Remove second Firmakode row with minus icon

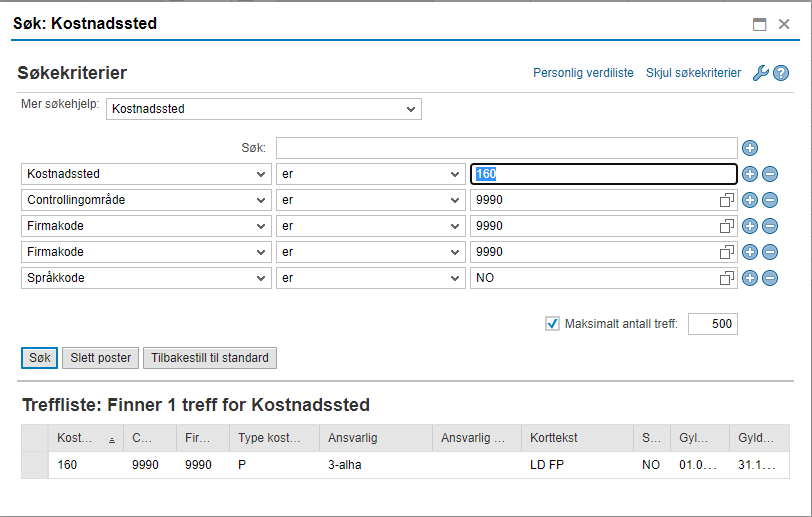pyautogui.click(x=770, y=252)
